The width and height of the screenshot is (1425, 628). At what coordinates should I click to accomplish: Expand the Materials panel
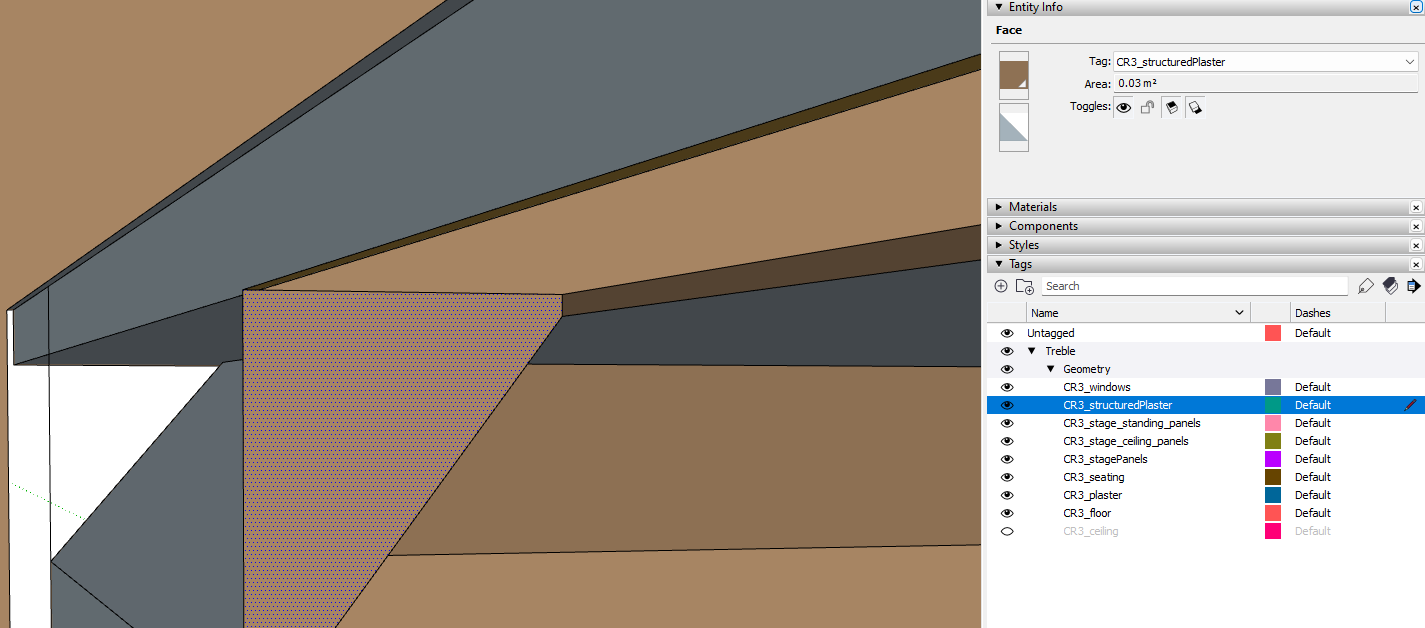point(998,207)
